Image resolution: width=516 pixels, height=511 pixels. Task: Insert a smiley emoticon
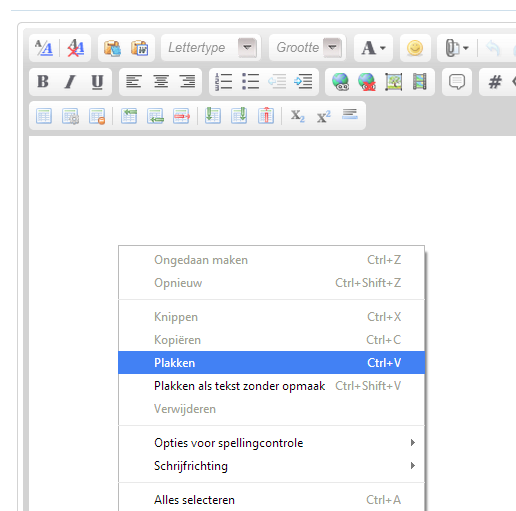click(x=415, y=48)
